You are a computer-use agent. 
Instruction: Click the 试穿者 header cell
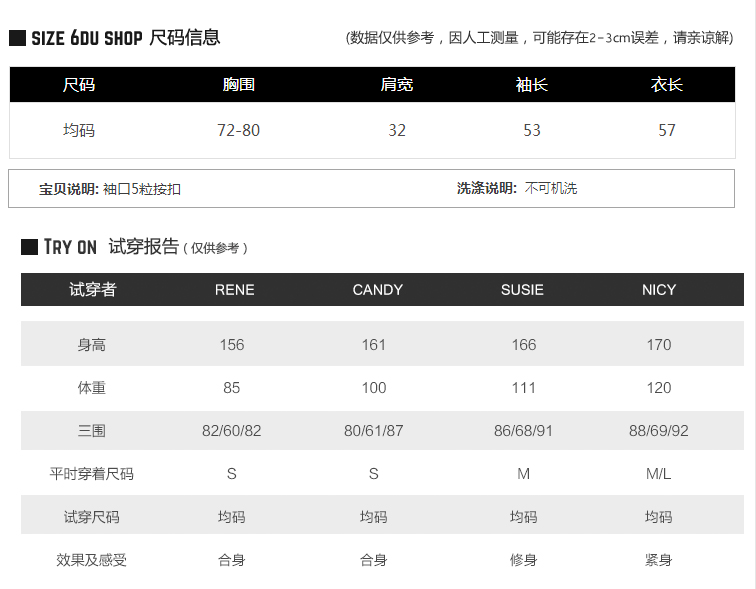[92, 289]
